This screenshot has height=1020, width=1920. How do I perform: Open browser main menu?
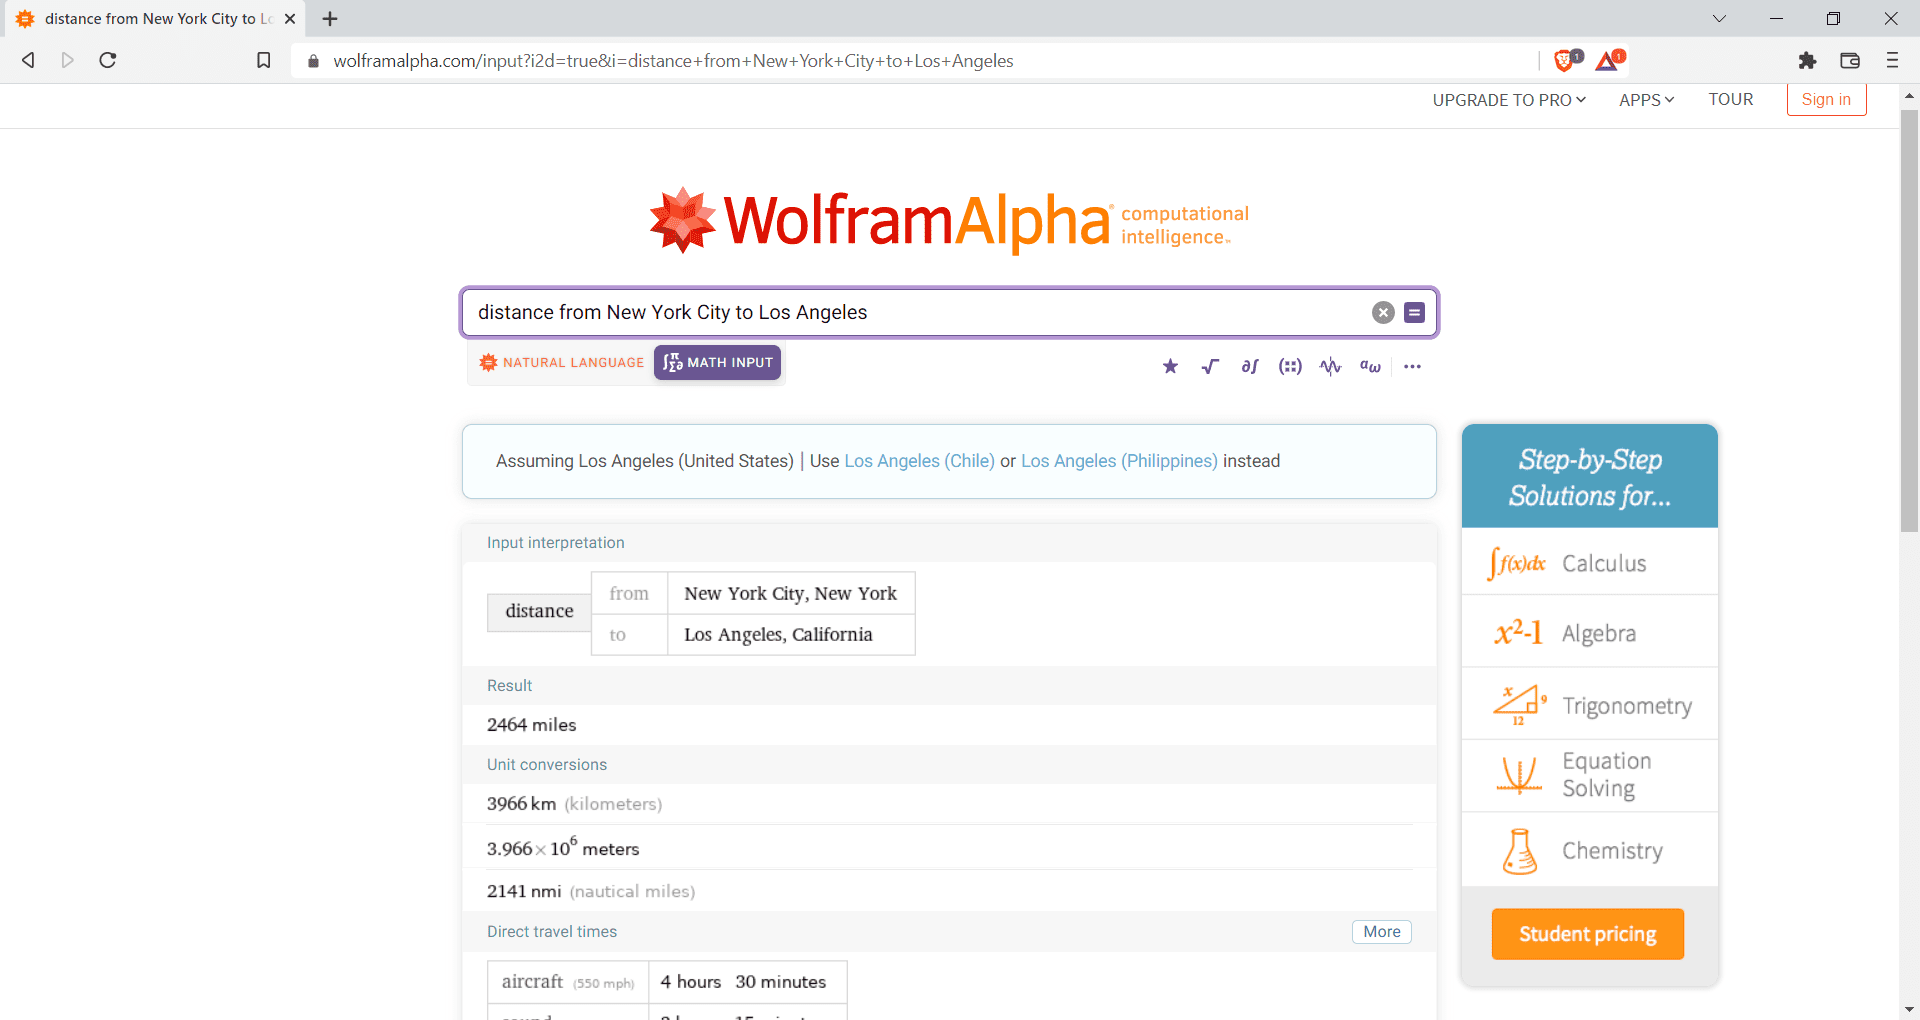coord(1892,60)
